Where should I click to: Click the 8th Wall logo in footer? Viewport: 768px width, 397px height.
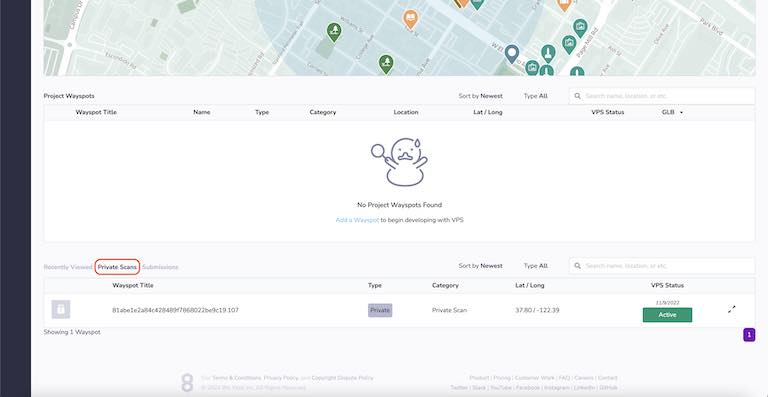click(x=187, y=382)
